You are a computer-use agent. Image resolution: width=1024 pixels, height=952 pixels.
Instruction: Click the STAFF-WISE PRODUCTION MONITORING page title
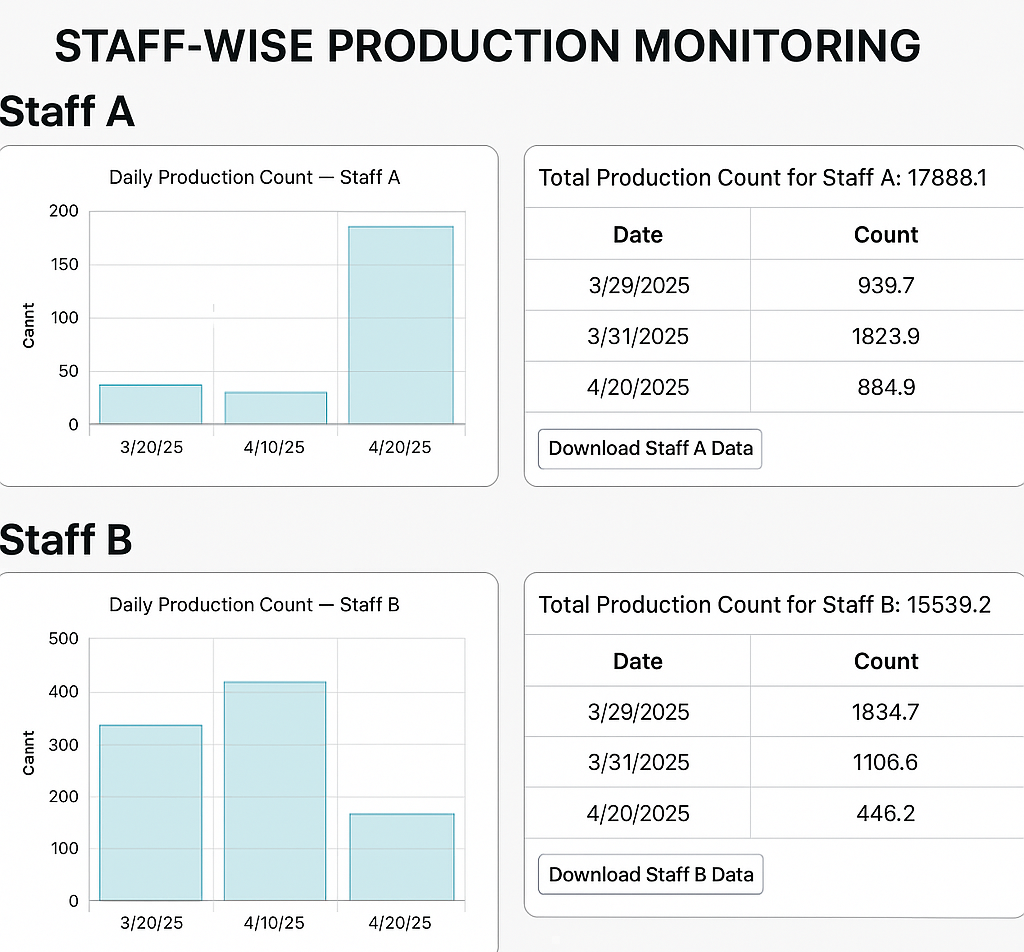(487, 46)
